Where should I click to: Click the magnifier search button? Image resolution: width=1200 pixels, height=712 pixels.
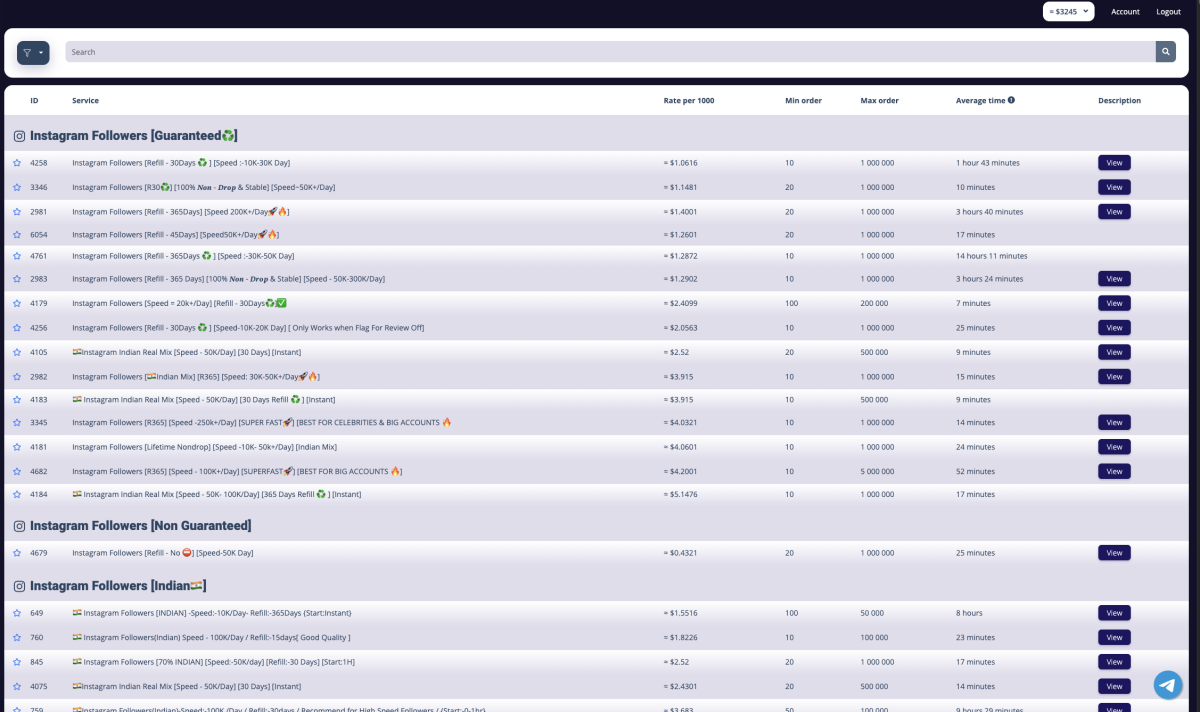click(1166, 52)
